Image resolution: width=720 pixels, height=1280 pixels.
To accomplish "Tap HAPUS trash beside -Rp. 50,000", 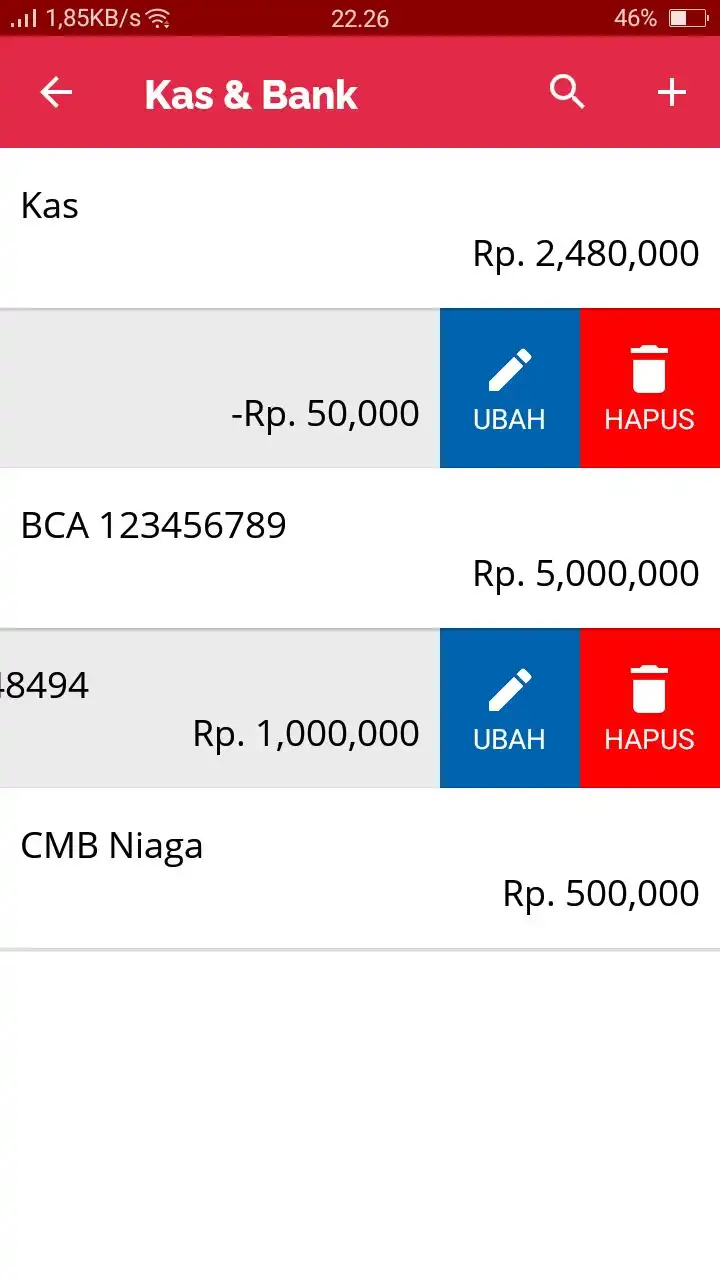I will point(650,388).
